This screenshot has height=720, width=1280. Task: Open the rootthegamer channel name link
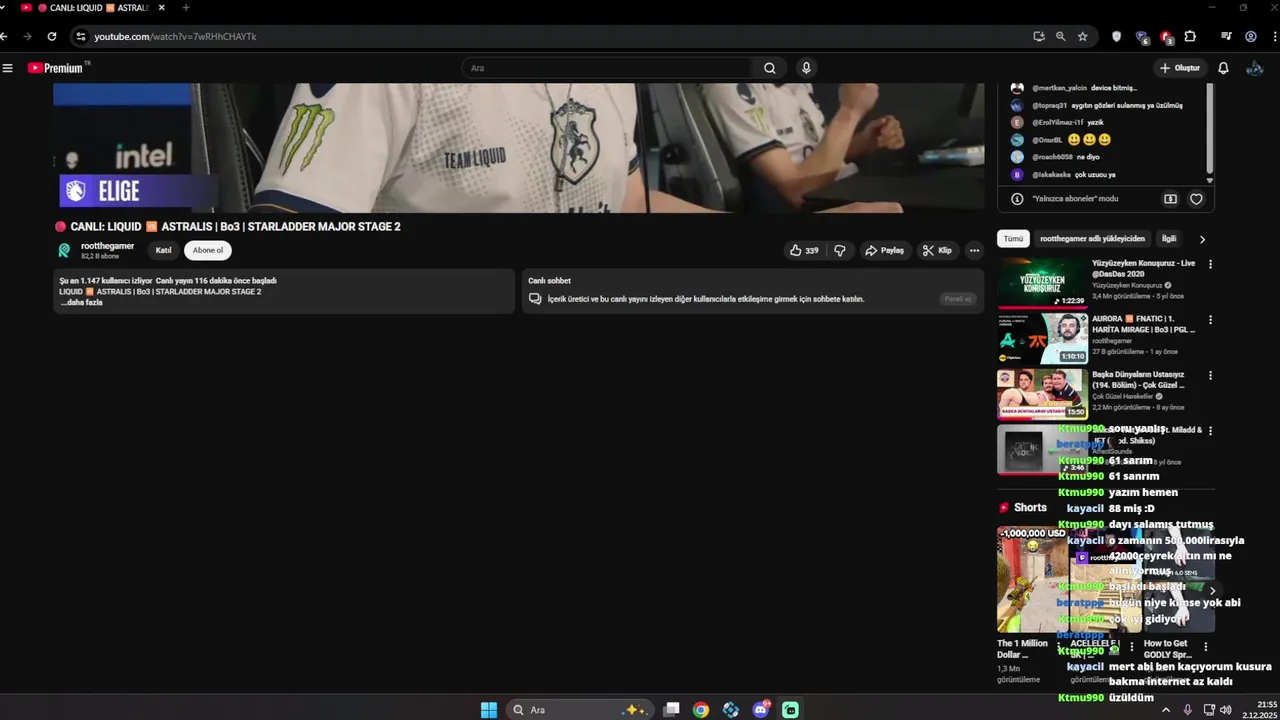click(x=107, y=246)
